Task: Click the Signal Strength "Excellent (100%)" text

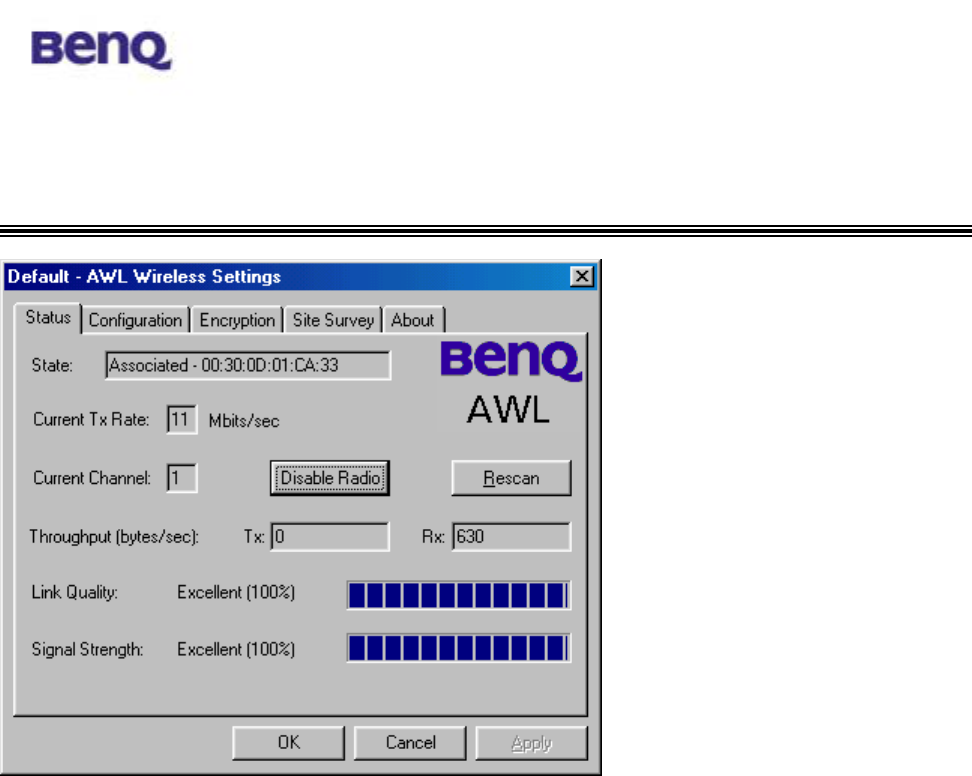Action: pyautogui.click(x=236, y=650)
